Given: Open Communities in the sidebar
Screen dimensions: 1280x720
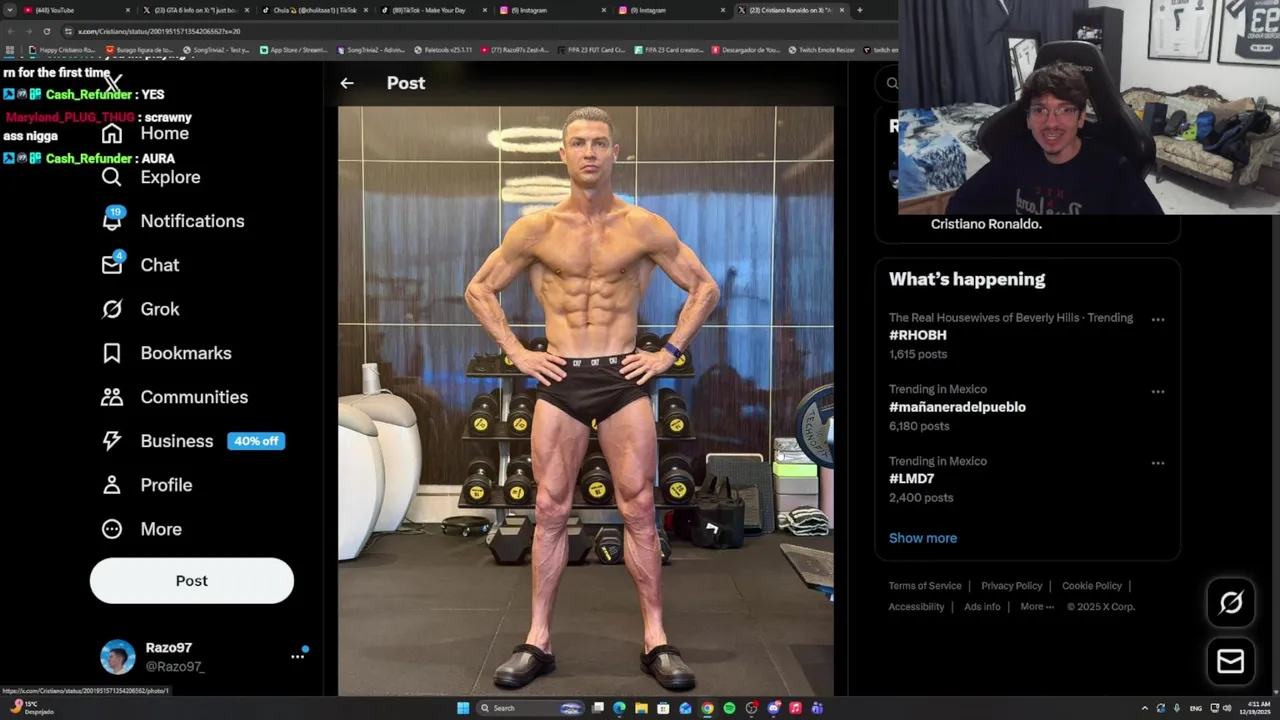Looking at the screenshot, I should [x=174, y=397].
